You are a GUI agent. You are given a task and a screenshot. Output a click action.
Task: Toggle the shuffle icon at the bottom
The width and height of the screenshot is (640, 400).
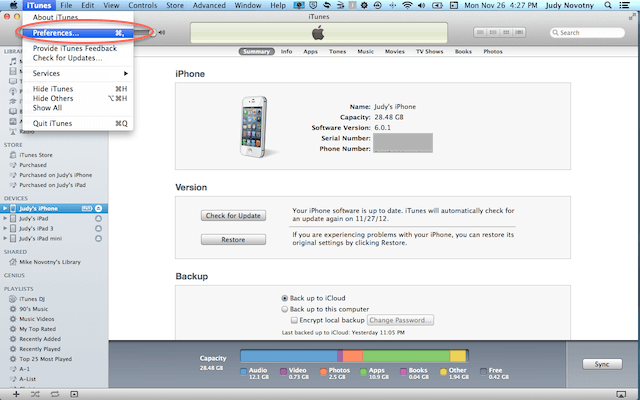click(35, 394)
